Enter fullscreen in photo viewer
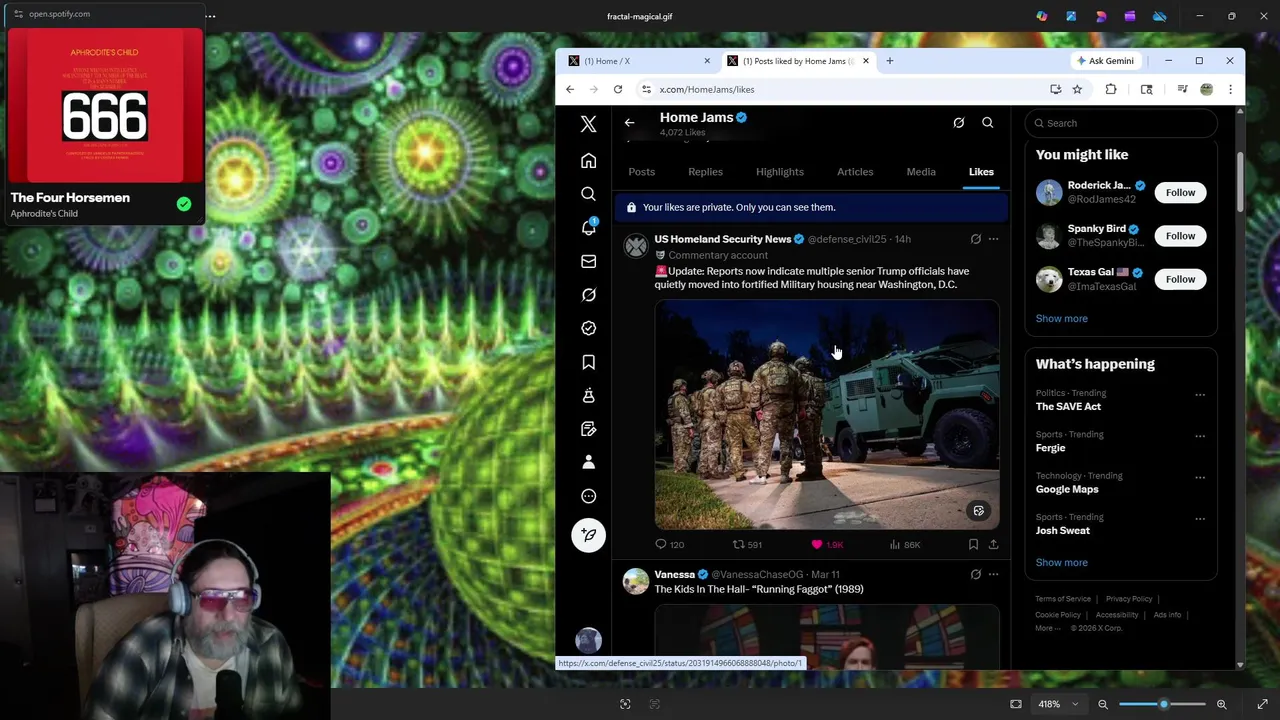The width and height of the screenshot is (1280, 720). click(x=1262, y=704)
